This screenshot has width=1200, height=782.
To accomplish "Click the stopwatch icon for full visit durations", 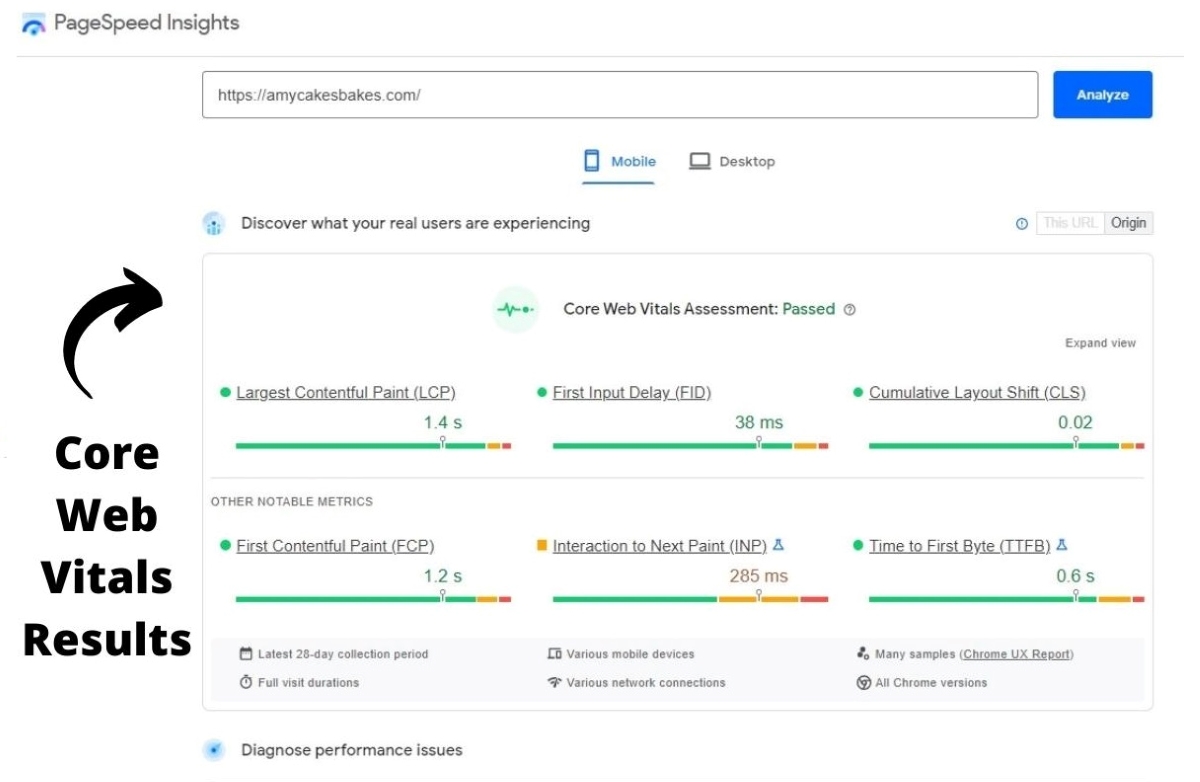I will point(246,683).
